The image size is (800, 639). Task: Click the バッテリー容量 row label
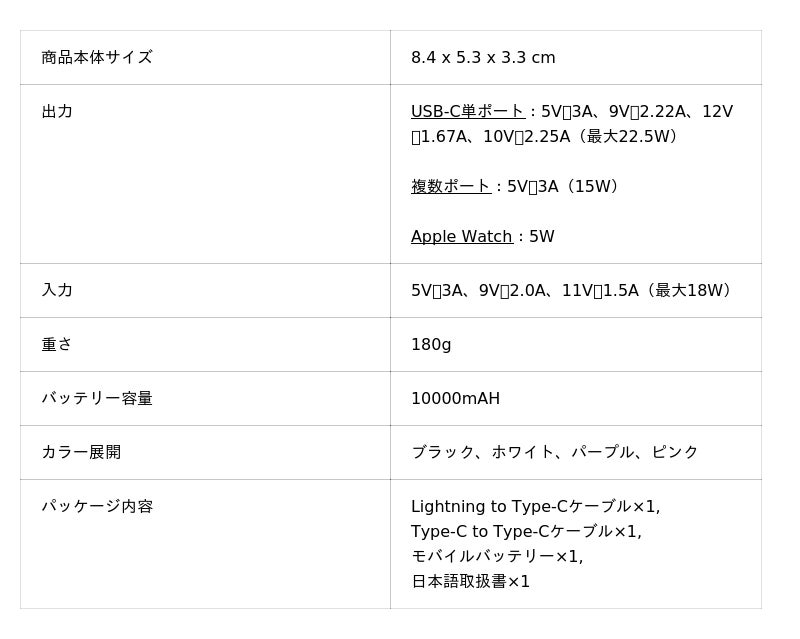click(97, 398)
